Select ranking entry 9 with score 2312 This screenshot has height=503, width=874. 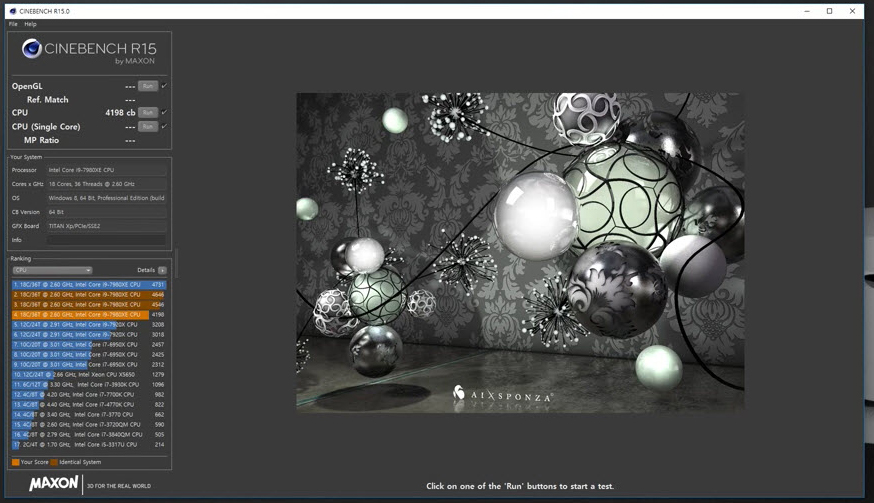click(x=89, y=365)
